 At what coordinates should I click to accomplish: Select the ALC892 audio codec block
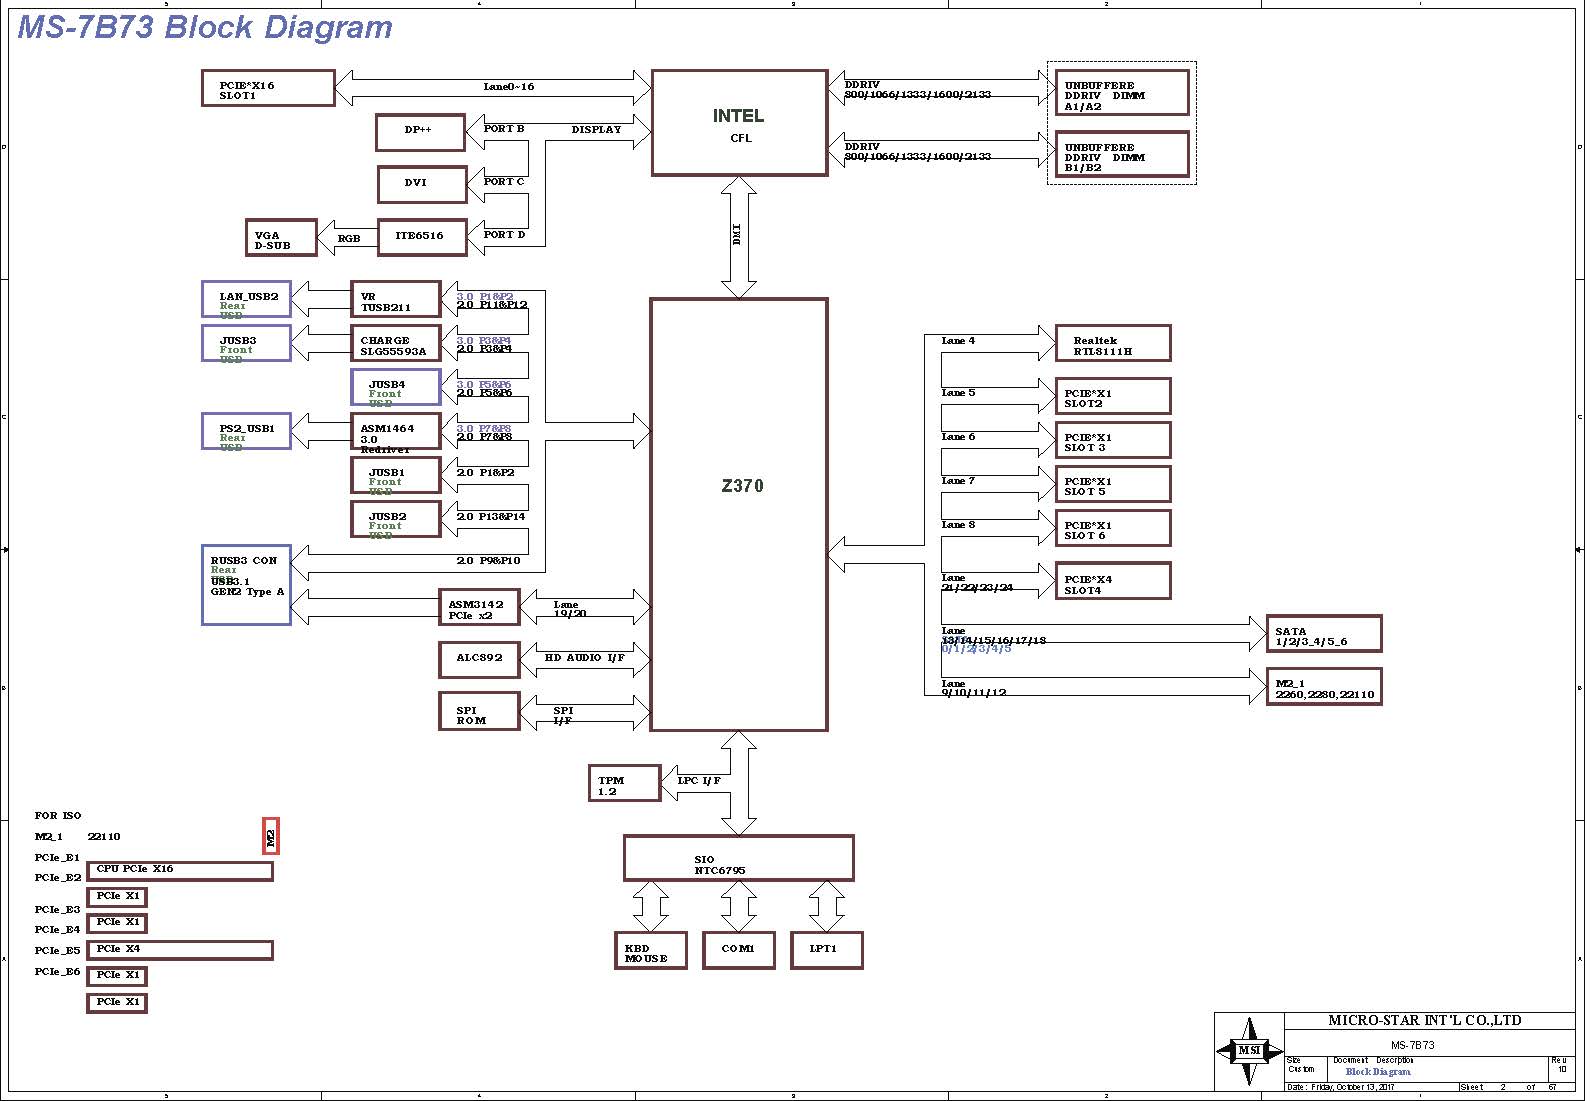coord(479,659)
